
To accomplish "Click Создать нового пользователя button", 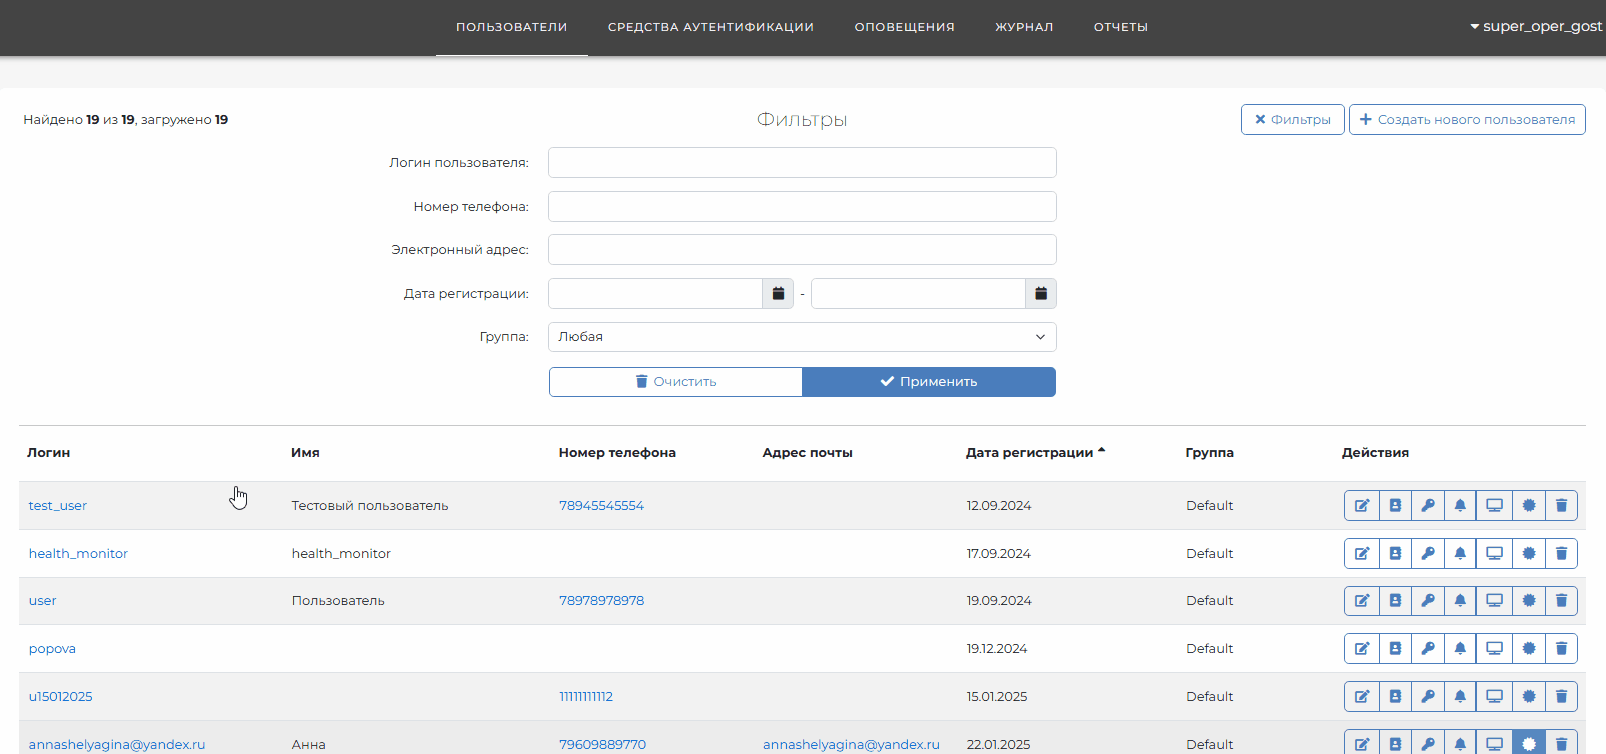I will click(1467, 120).
